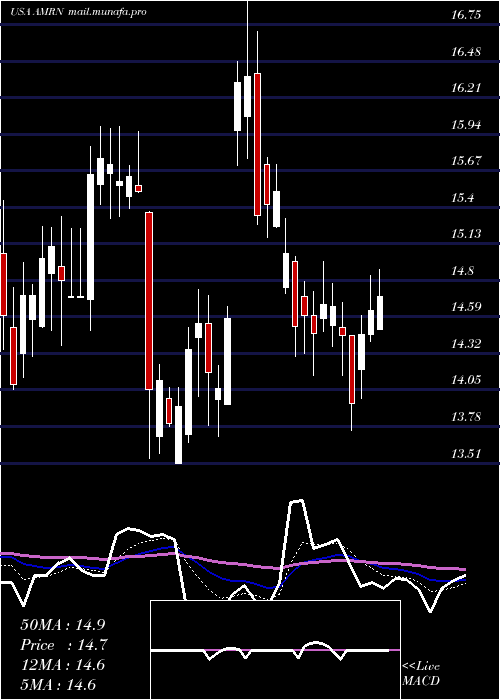The width and height of the screenshot is (500, 700).
Task: Click the 14.59 price axis label
Action: 466,306
